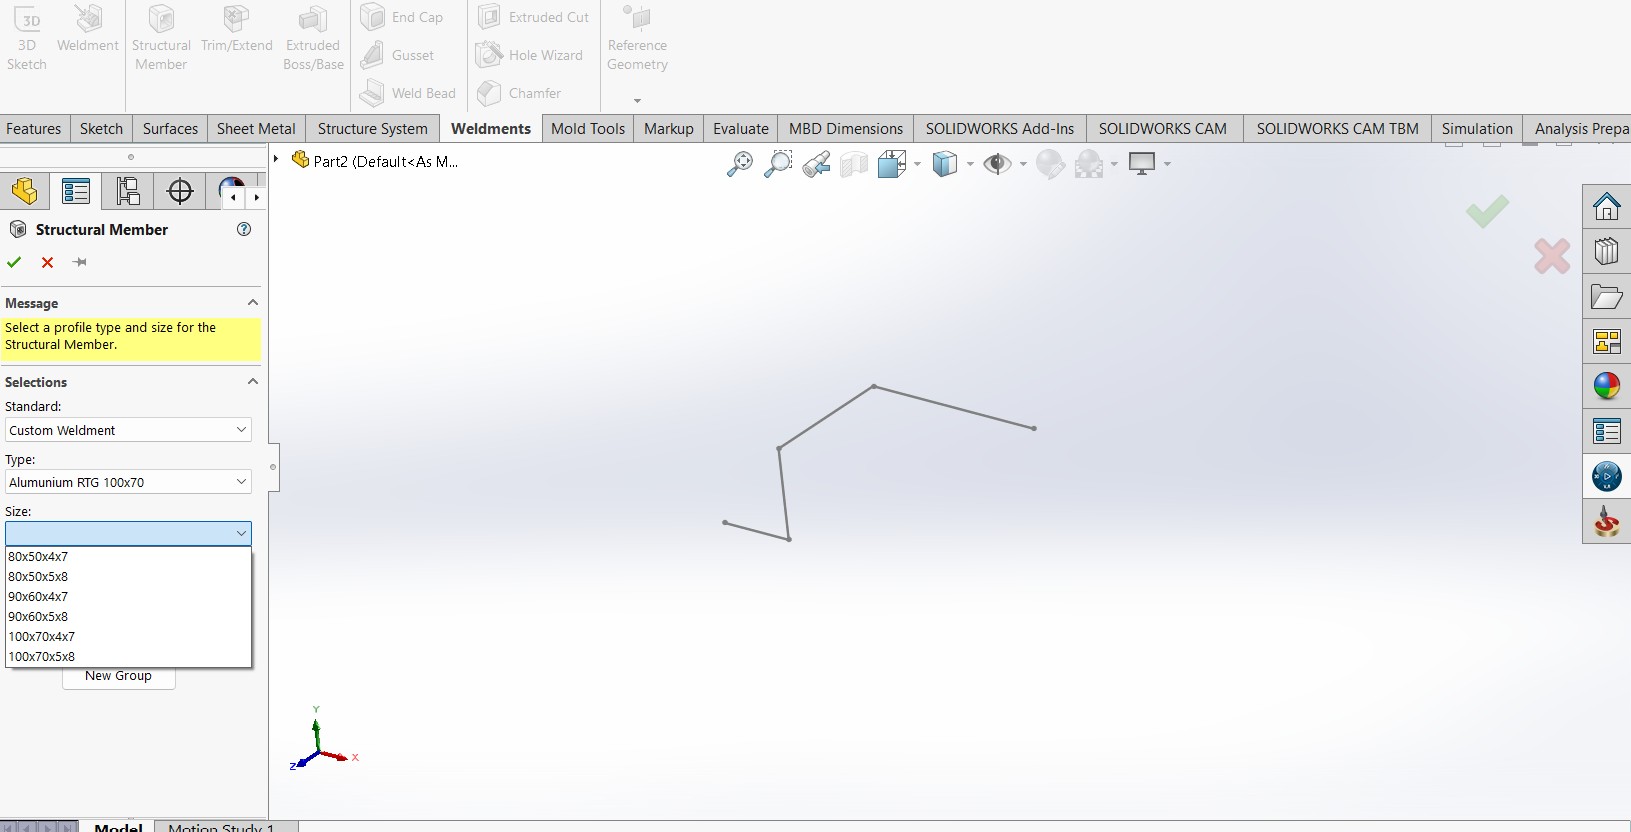The width and height of the screenshot is (1631, 832).
Task: Open File Explorer folder icon in task pane
Action: (1606, 297)
